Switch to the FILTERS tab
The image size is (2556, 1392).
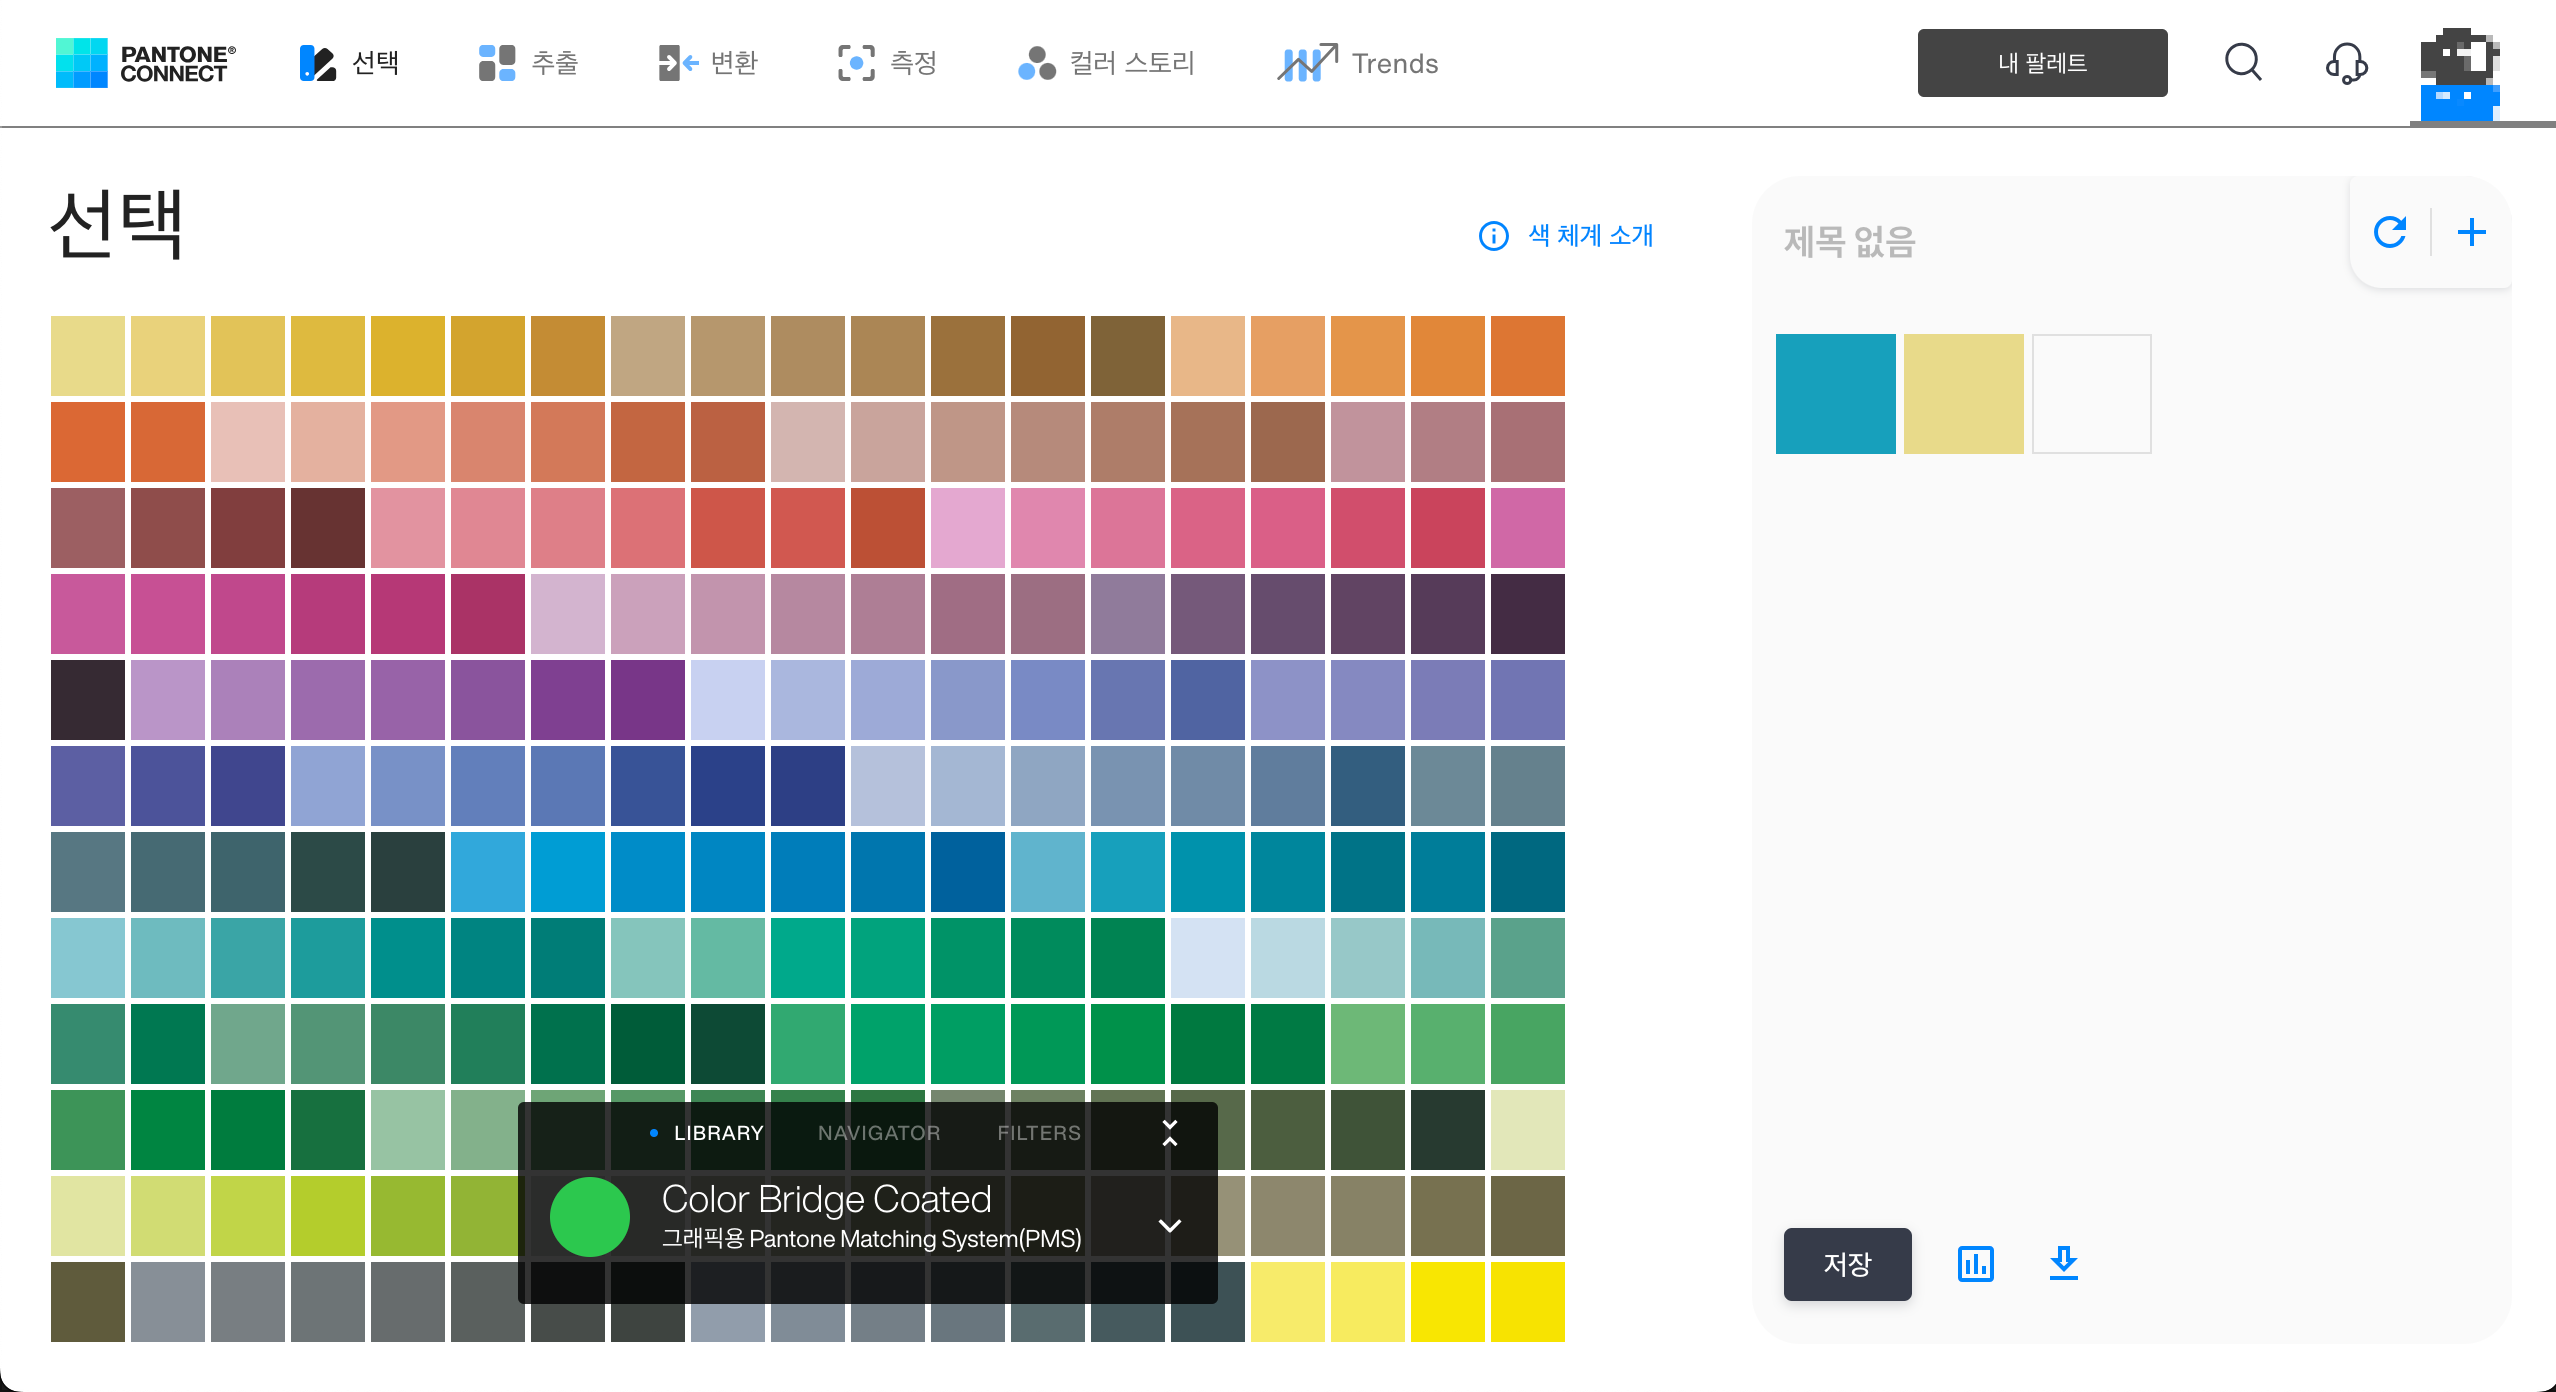point(1038,1133)
